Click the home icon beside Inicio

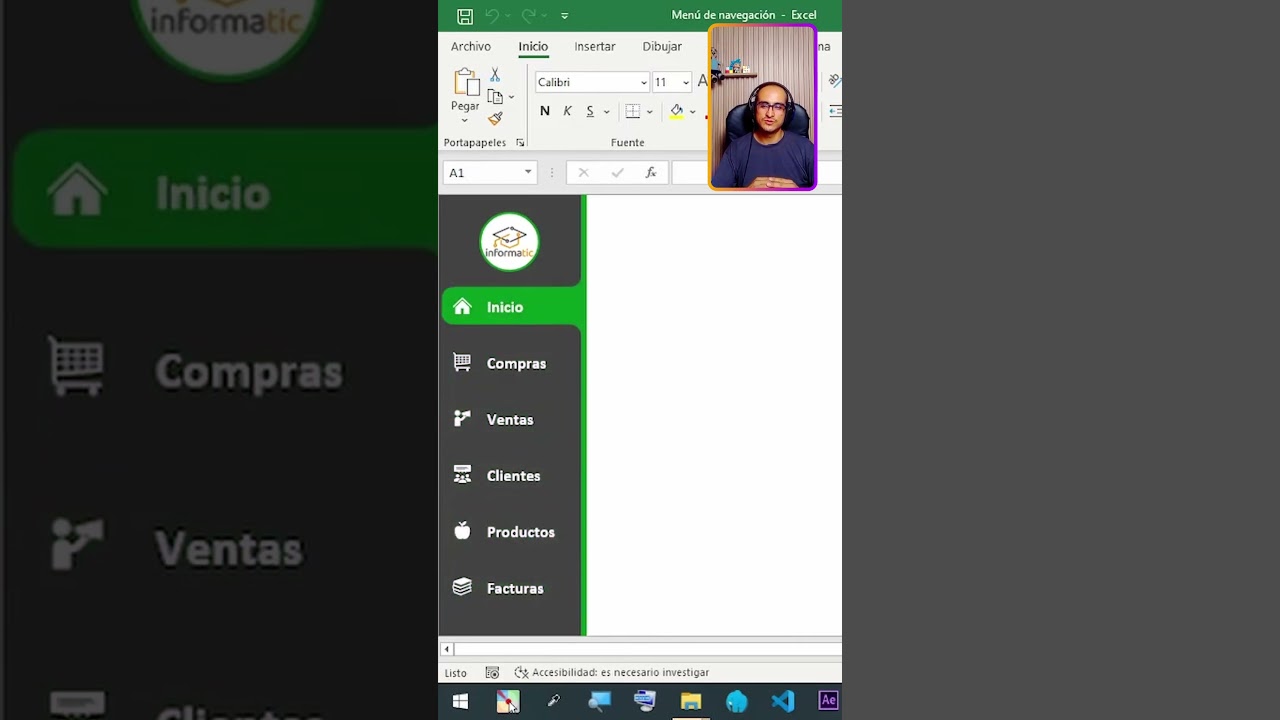(x=462, y=307)
